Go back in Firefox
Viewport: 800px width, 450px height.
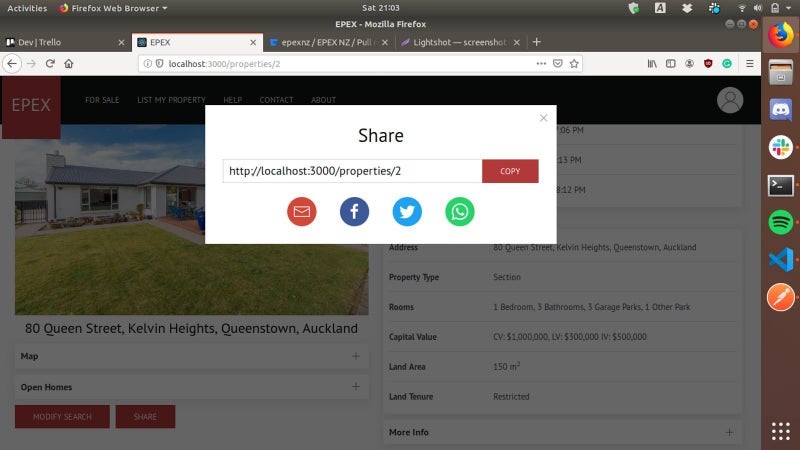12,64
